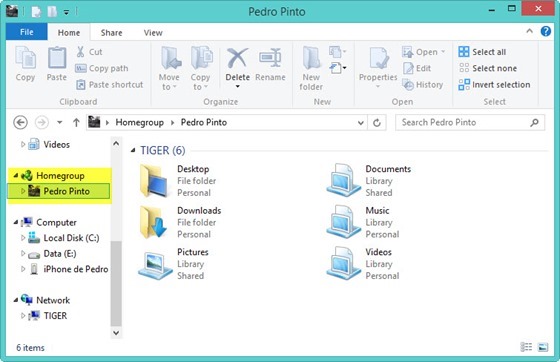
Task: Open the New item dropdown icon
Action: point(338,52)
